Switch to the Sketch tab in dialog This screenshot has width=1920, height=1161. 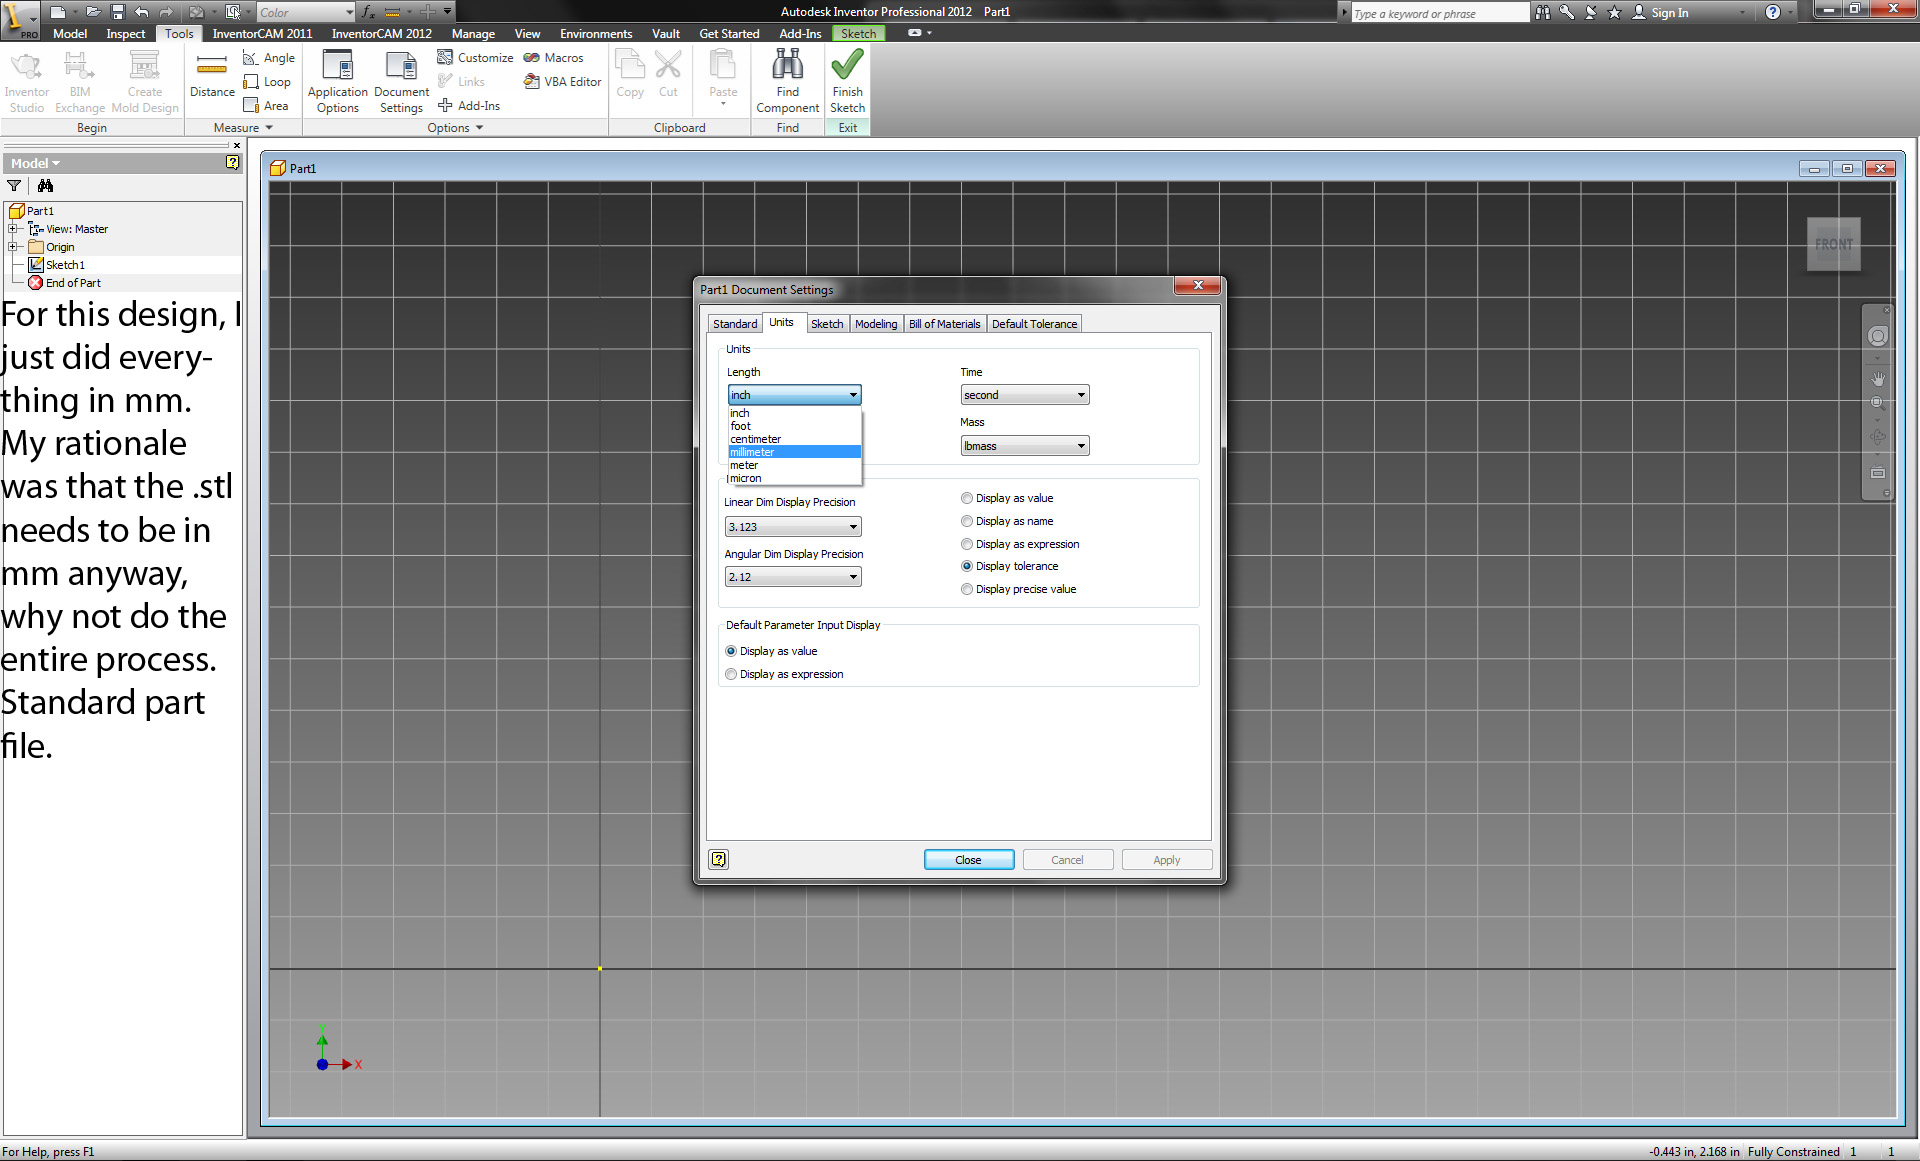coord(827,324)
